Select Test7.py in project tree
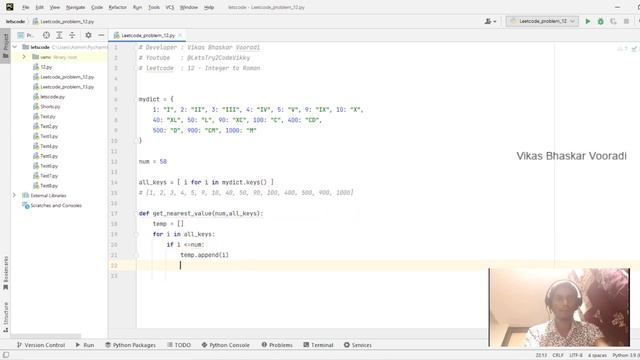 tap(45, 176)
